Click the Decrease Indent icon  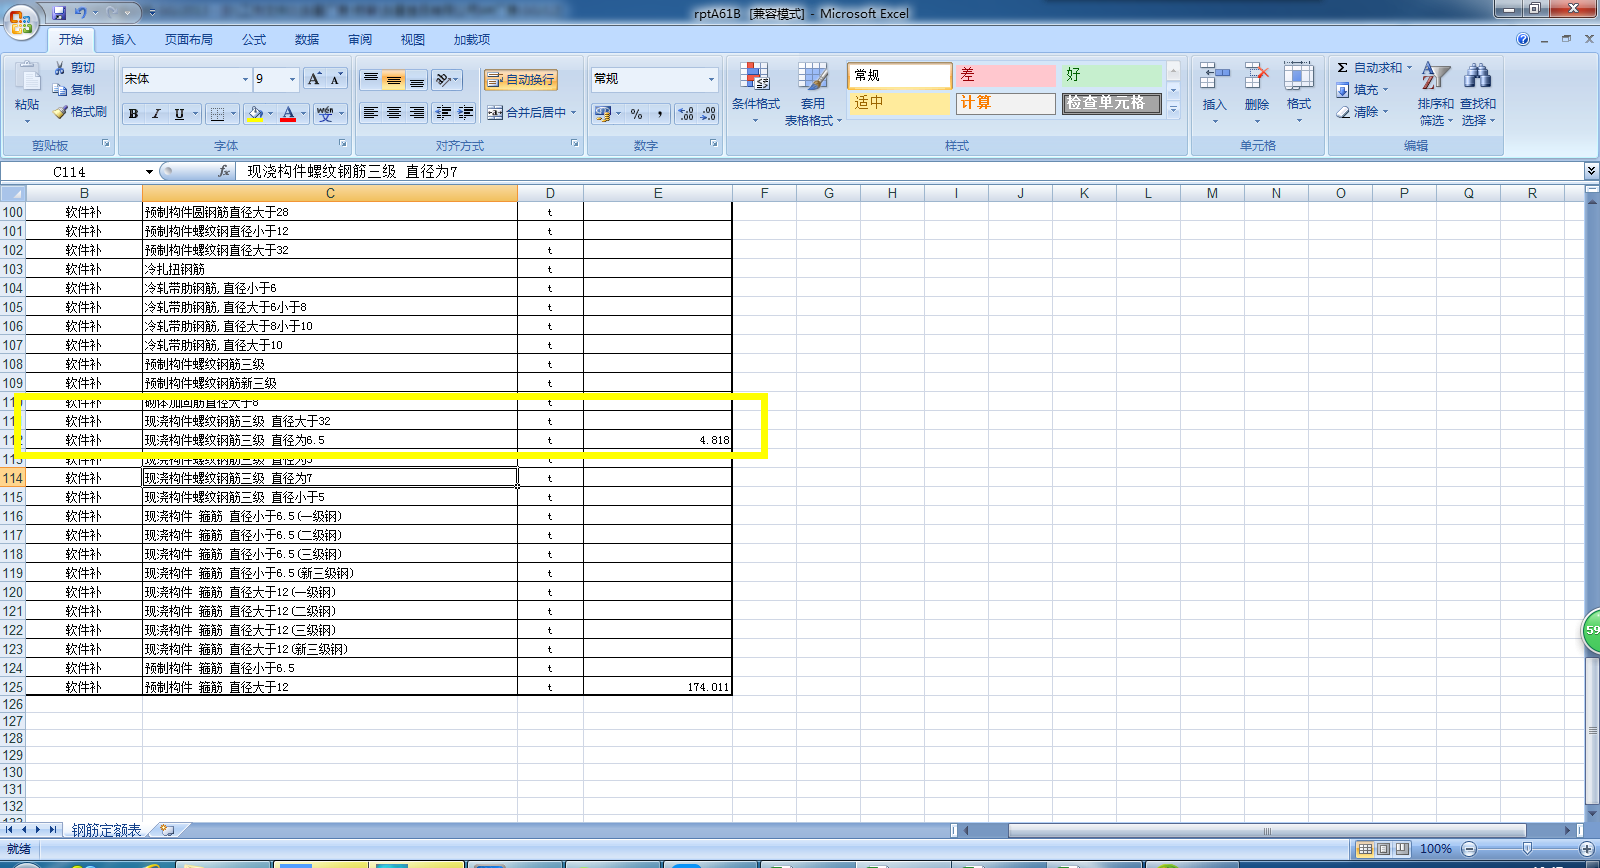pos(443,113)
